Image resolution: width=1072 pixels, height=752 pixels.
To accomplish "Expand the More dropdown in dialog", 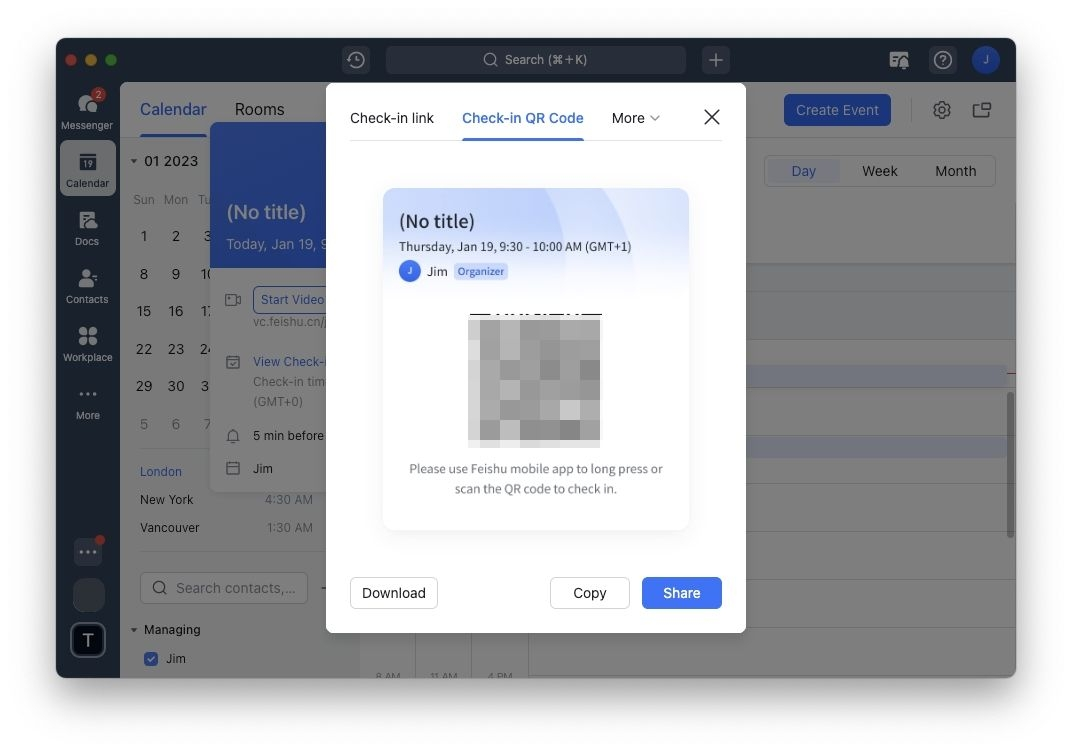I will click(x=636, y=118).
